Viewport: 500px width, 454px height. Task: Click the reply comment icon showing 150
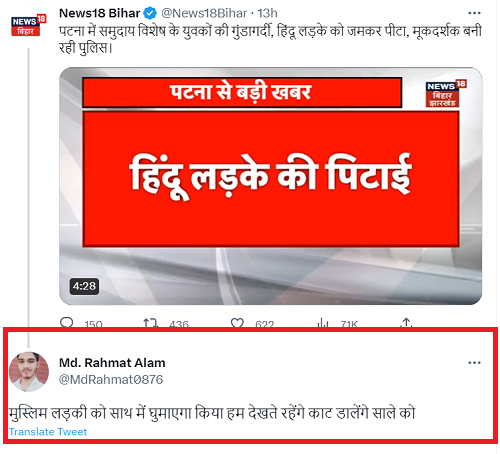coord(67,323)
